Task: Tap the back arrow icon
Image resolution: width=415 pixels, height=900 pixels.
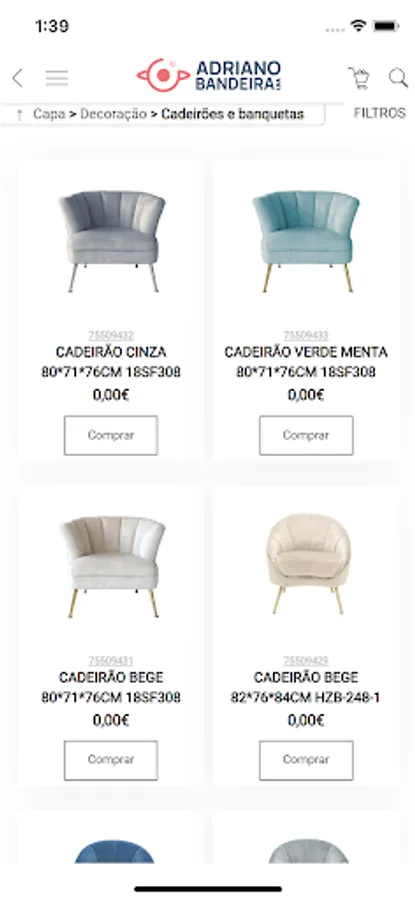Action: coord(18,78)
